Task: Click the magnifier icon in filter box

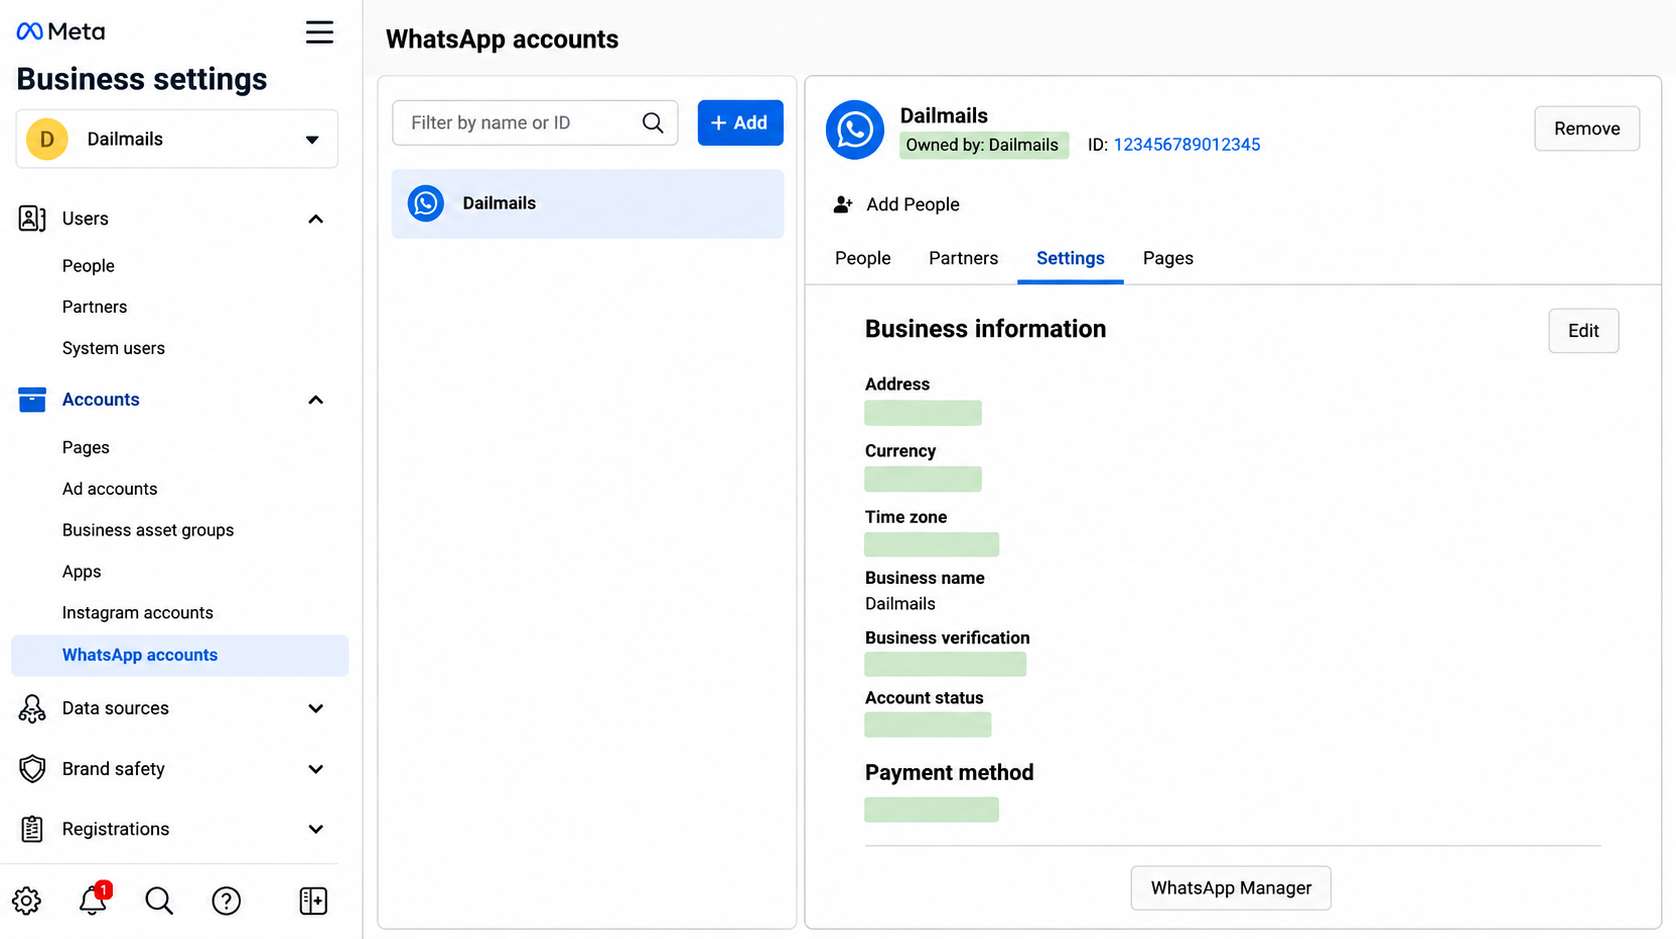Action: pyautogui.click(x=653, y=123)
